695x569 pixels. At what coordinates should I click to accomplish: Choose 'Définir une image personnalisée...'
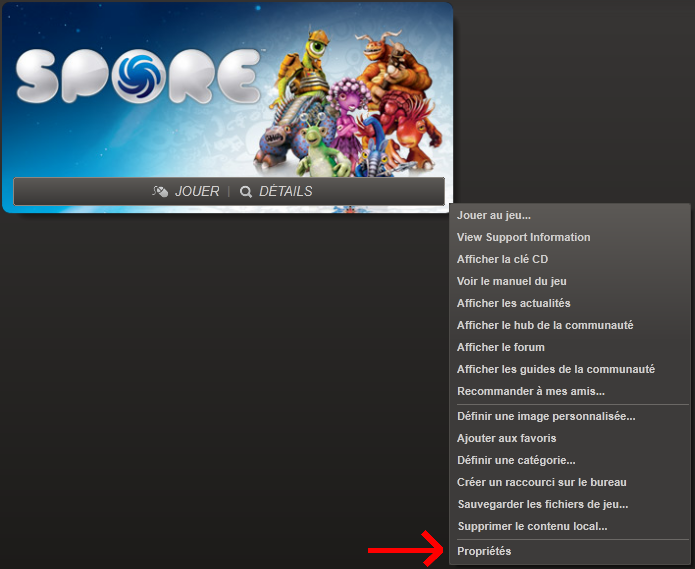570,417
